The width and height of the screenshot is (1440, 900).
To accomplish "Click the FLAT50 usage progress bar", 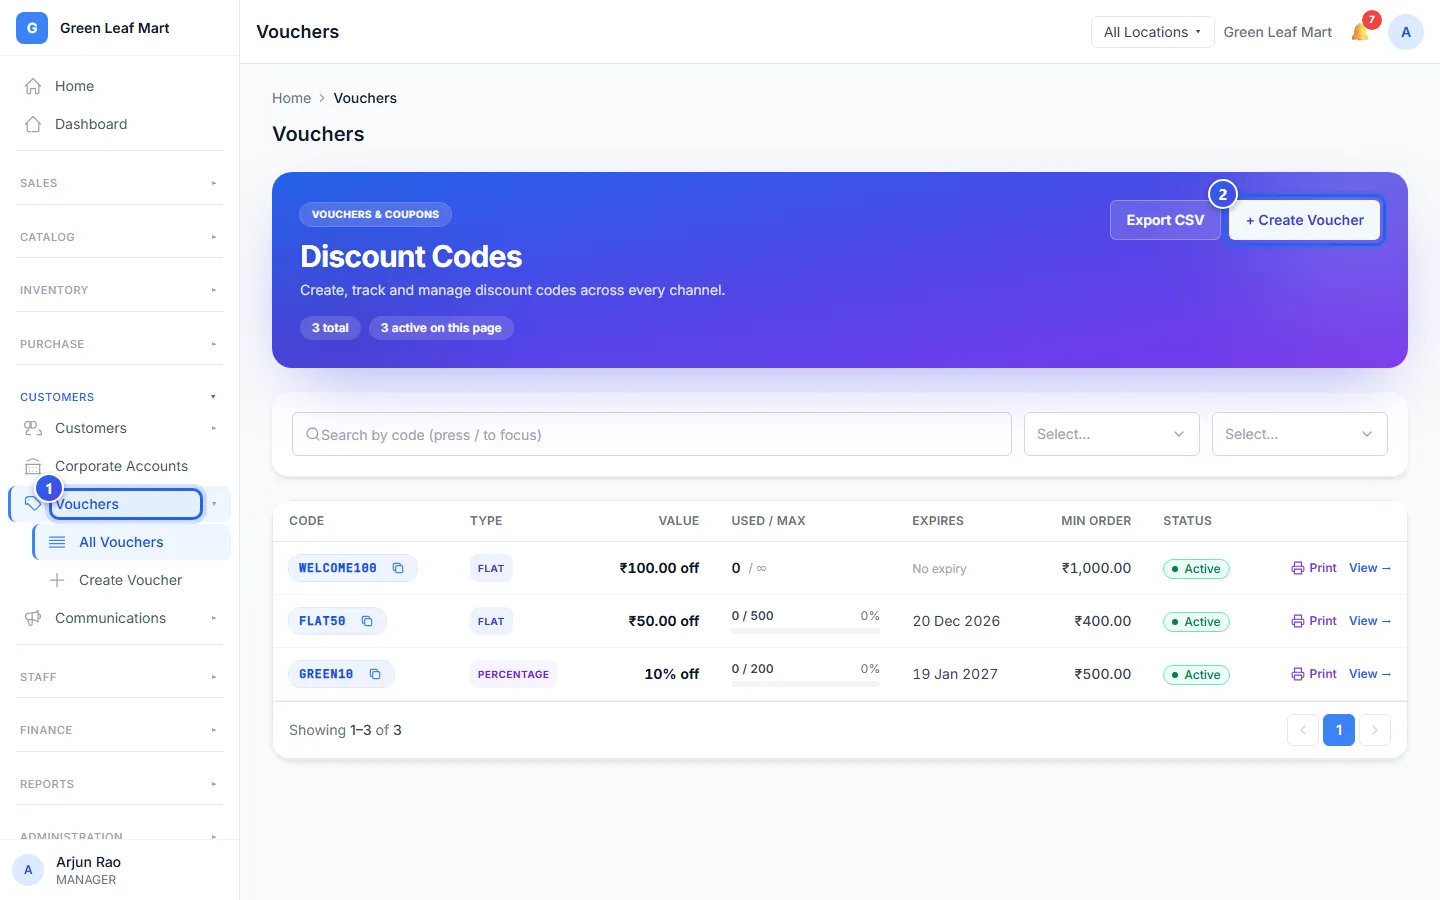I will coord(806,630).
